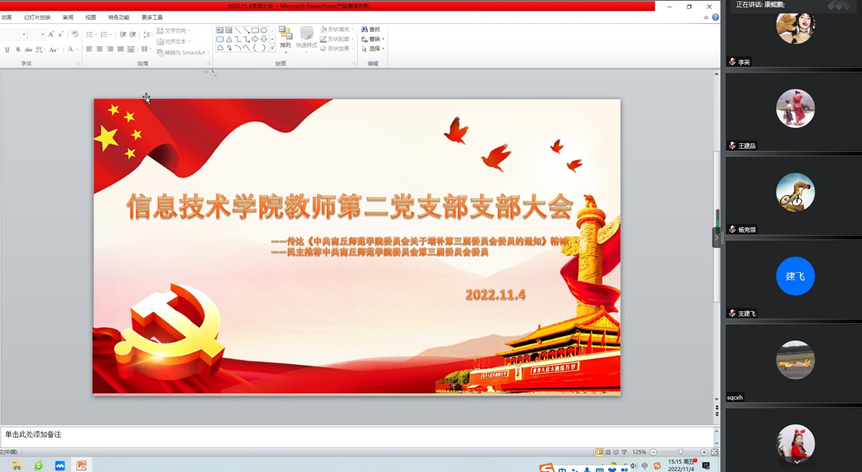Click the notes field 单击此处添加备注
Image resolution: width=862 pixels, height=472 pixels.
point(34,434)
